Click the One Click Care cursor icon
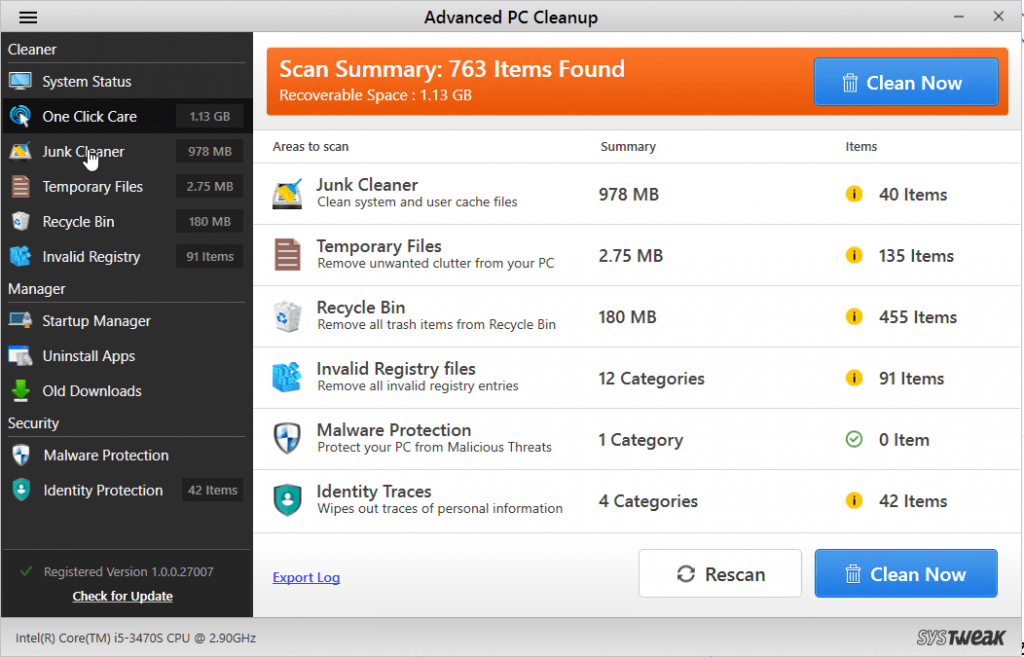This screenshot has height=657, width=1024. pyautogui.click(x=20, y=116)
